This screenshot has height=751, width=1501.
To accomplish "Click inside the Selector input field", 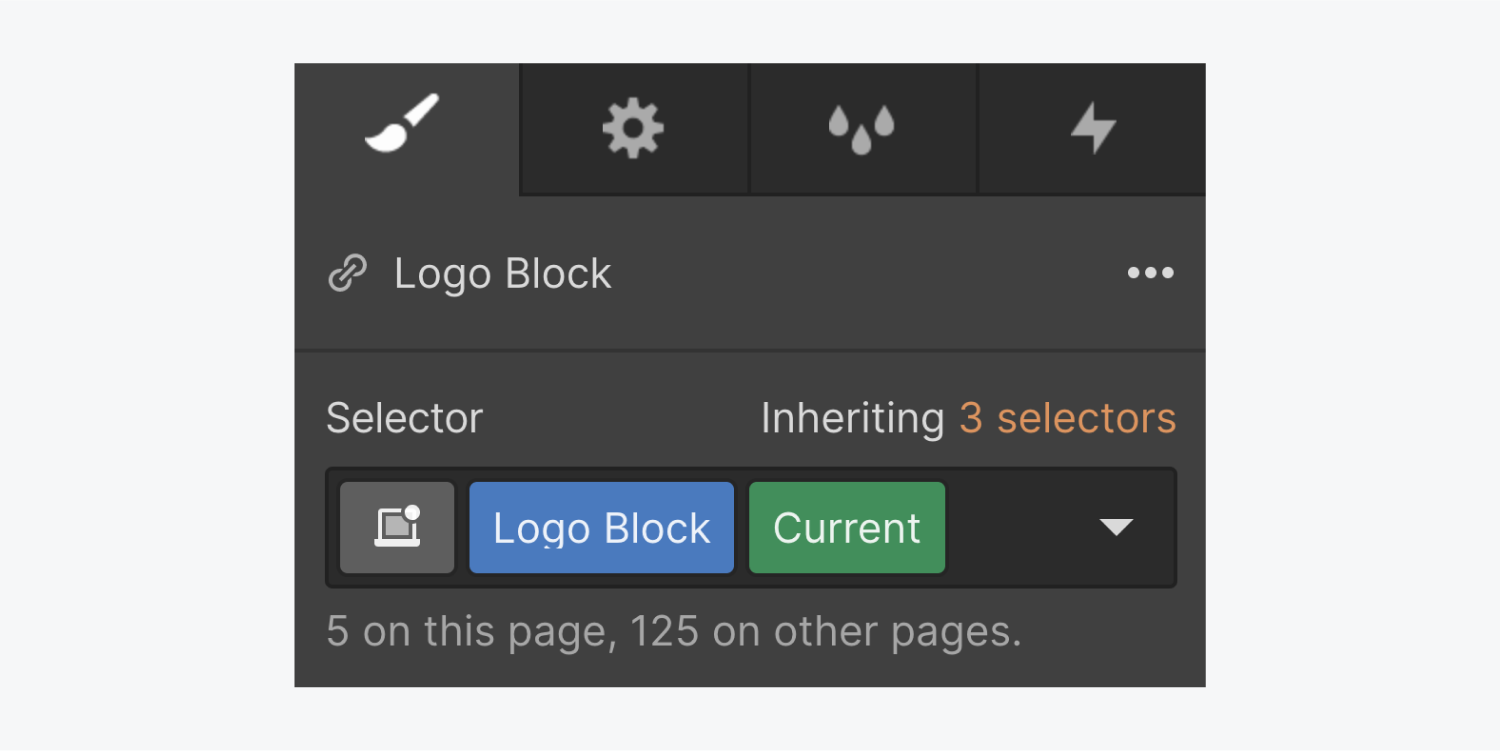I will pyautogui.click(x=1020, y=527).
